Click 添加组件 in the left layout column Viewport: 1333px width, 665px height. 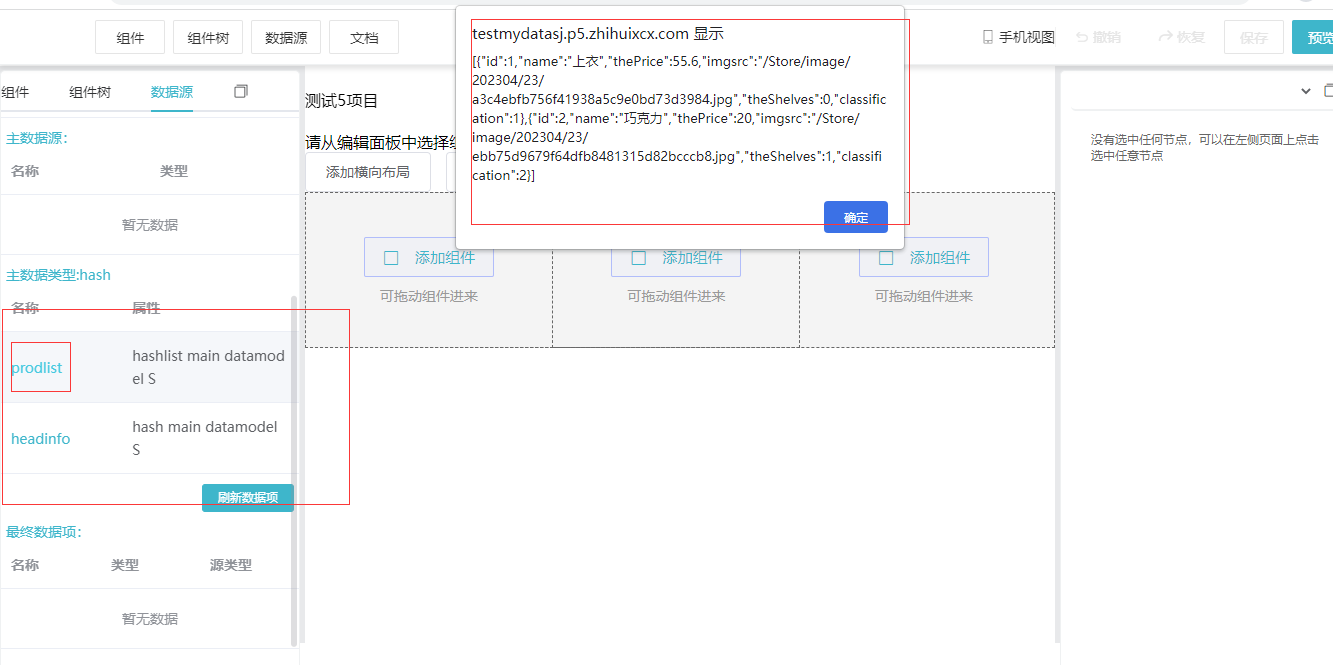click(429, 257)
